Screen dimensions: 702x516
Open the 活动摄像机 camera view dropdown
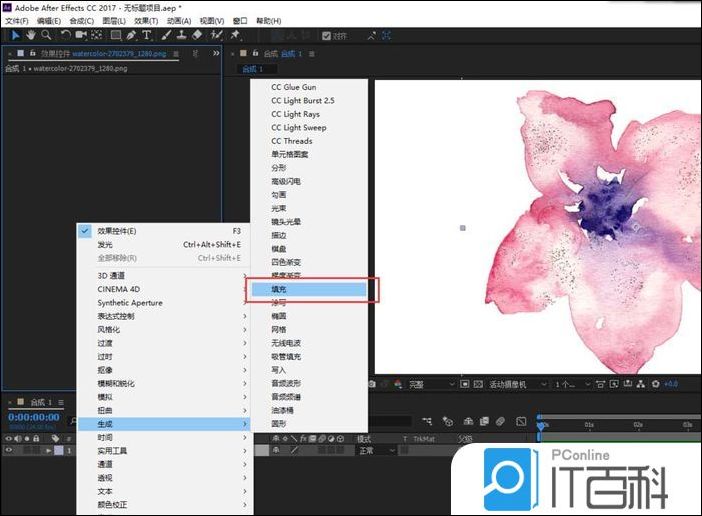(517, 384)
